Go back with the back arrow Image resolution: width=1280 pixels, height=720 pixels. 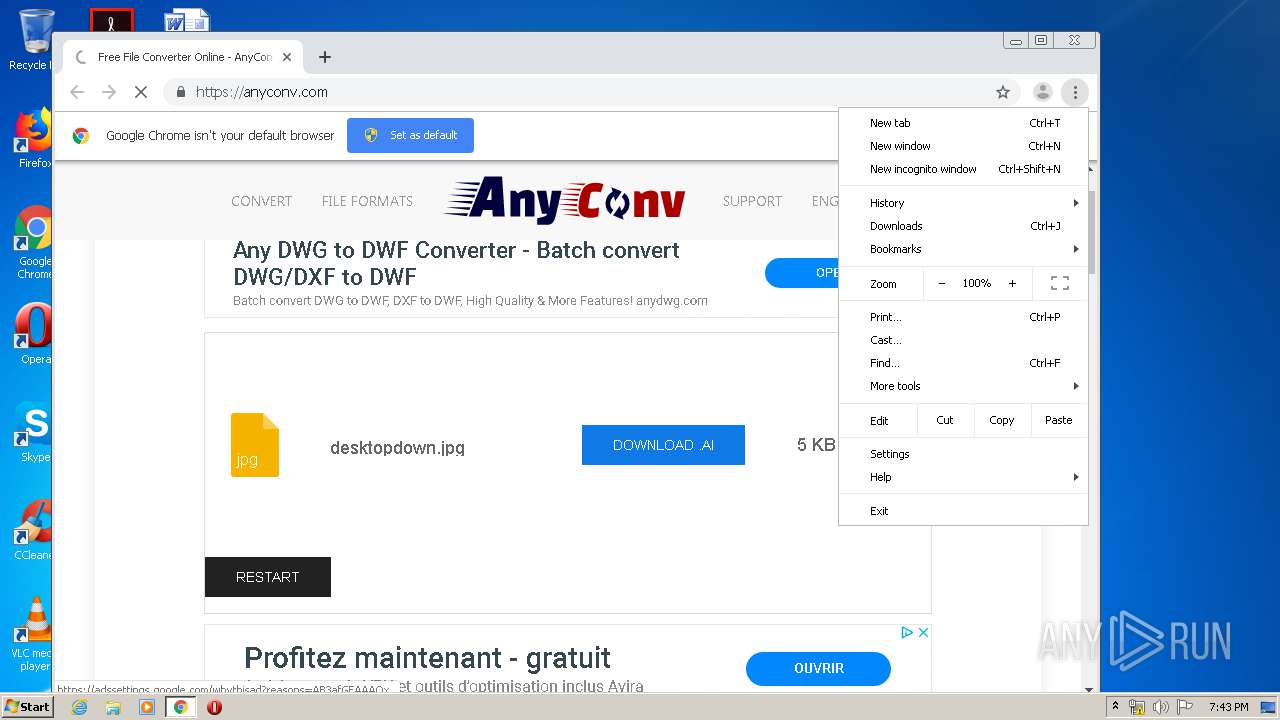[x=77, y=92]
